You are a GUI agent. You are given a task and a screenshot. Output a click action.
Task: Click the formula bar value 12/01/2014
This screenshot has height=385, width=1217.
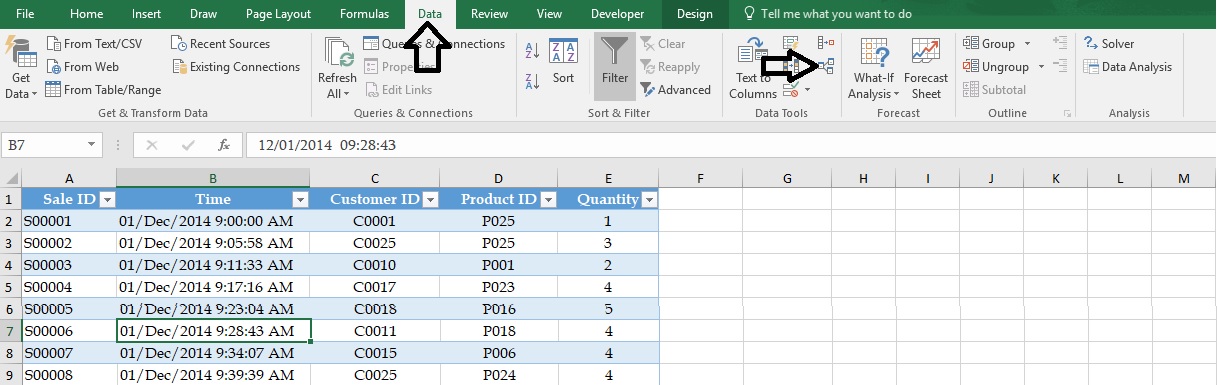(x=327, y=145)
